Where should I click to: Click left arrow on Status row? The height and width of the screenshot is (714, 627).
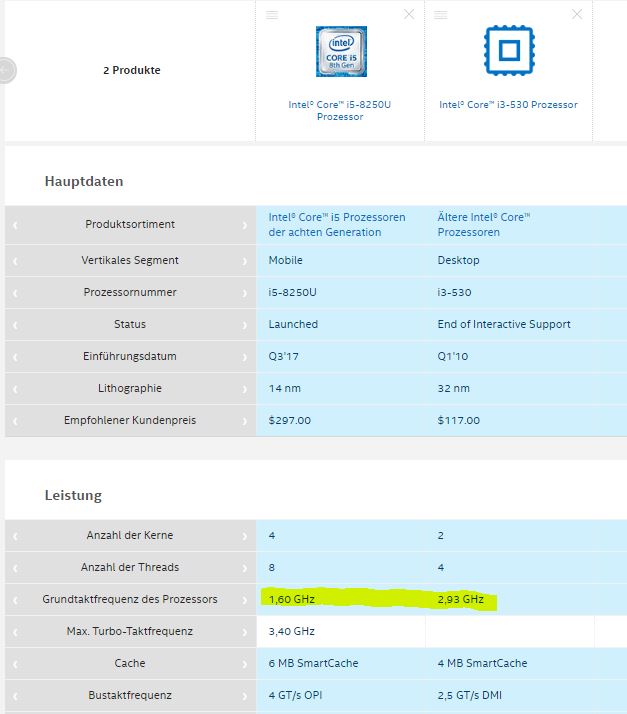(15, 325)
